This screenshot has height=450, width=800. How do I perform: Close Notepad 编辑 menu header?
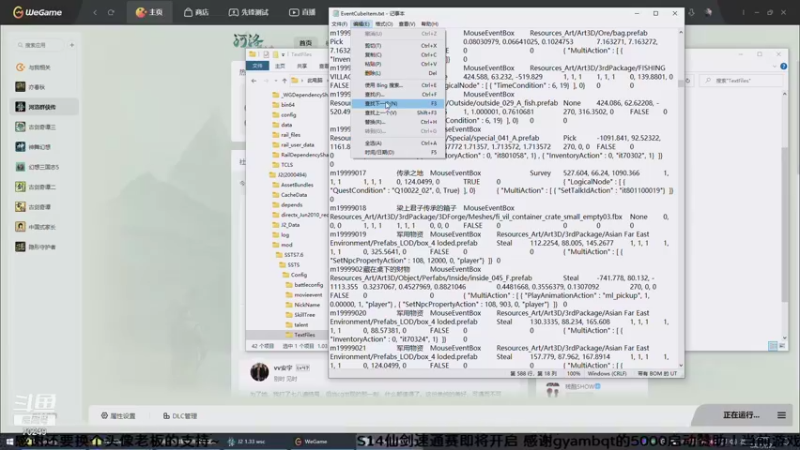(361, 24)
